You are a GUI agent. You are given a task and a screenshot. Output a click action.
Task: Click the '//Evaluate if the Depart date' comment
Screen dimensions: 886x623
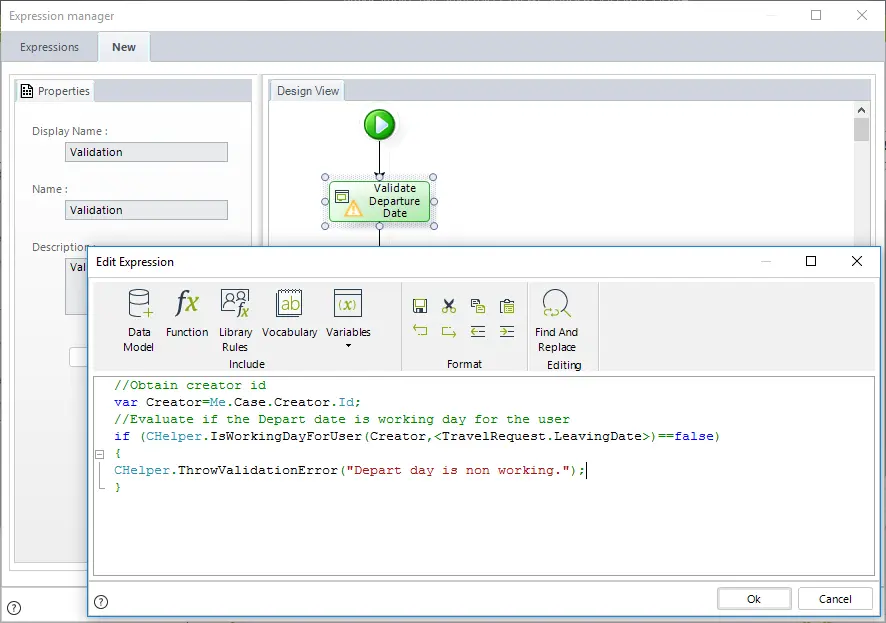point(342,419)
